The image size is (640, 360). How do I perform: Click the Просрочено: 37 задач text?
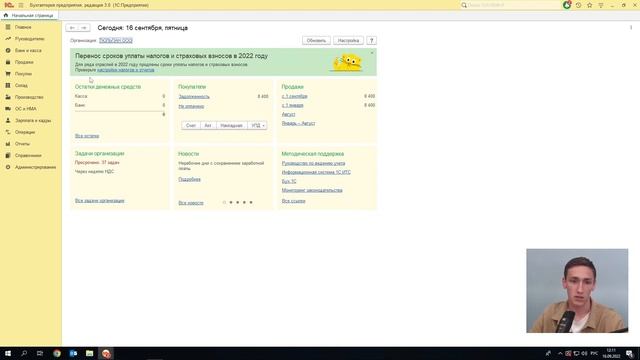pyautogui.click(x=97, y=162)
